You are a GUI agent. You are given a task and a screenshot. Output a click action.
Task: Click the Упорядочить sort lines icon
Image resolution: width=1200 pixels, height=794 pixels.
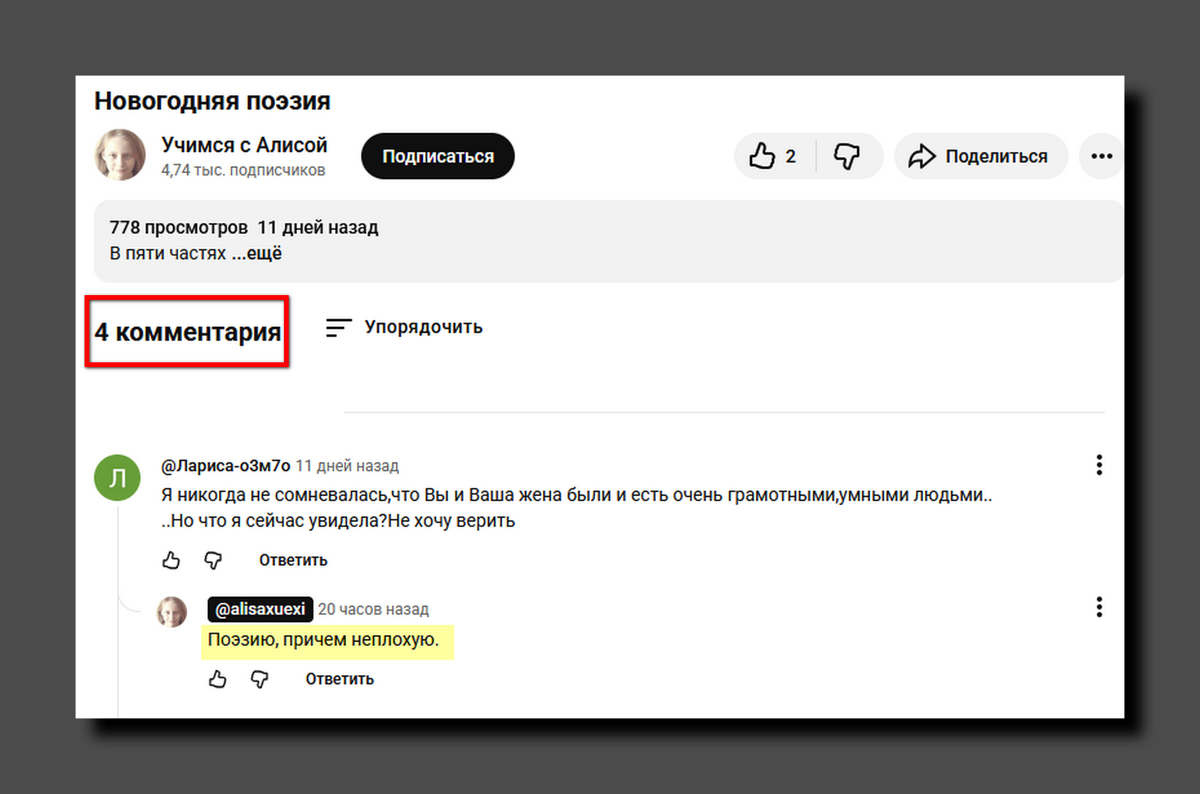click(337, 327)
